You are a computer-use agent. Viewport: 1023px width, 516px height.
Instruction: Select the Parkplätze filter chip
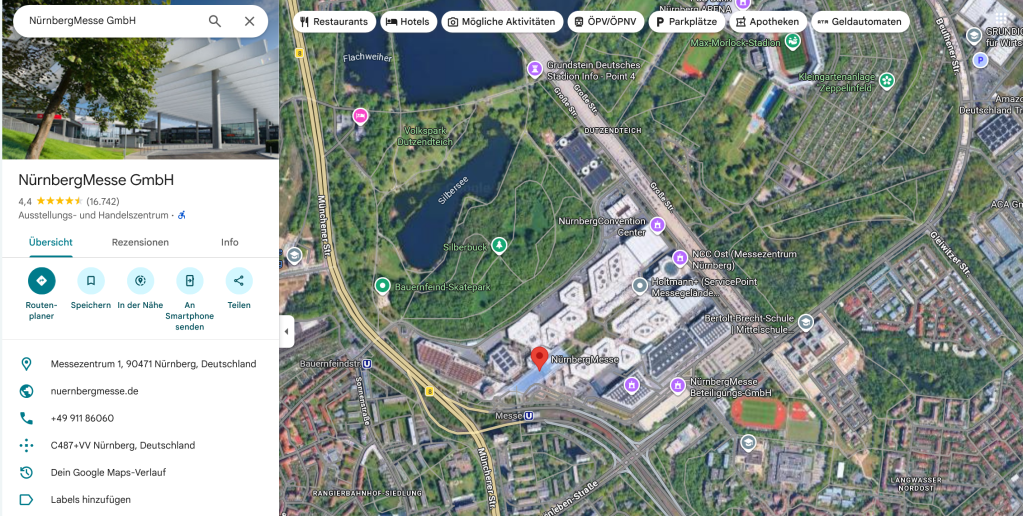pyautogui.click(x=686, y=22)
